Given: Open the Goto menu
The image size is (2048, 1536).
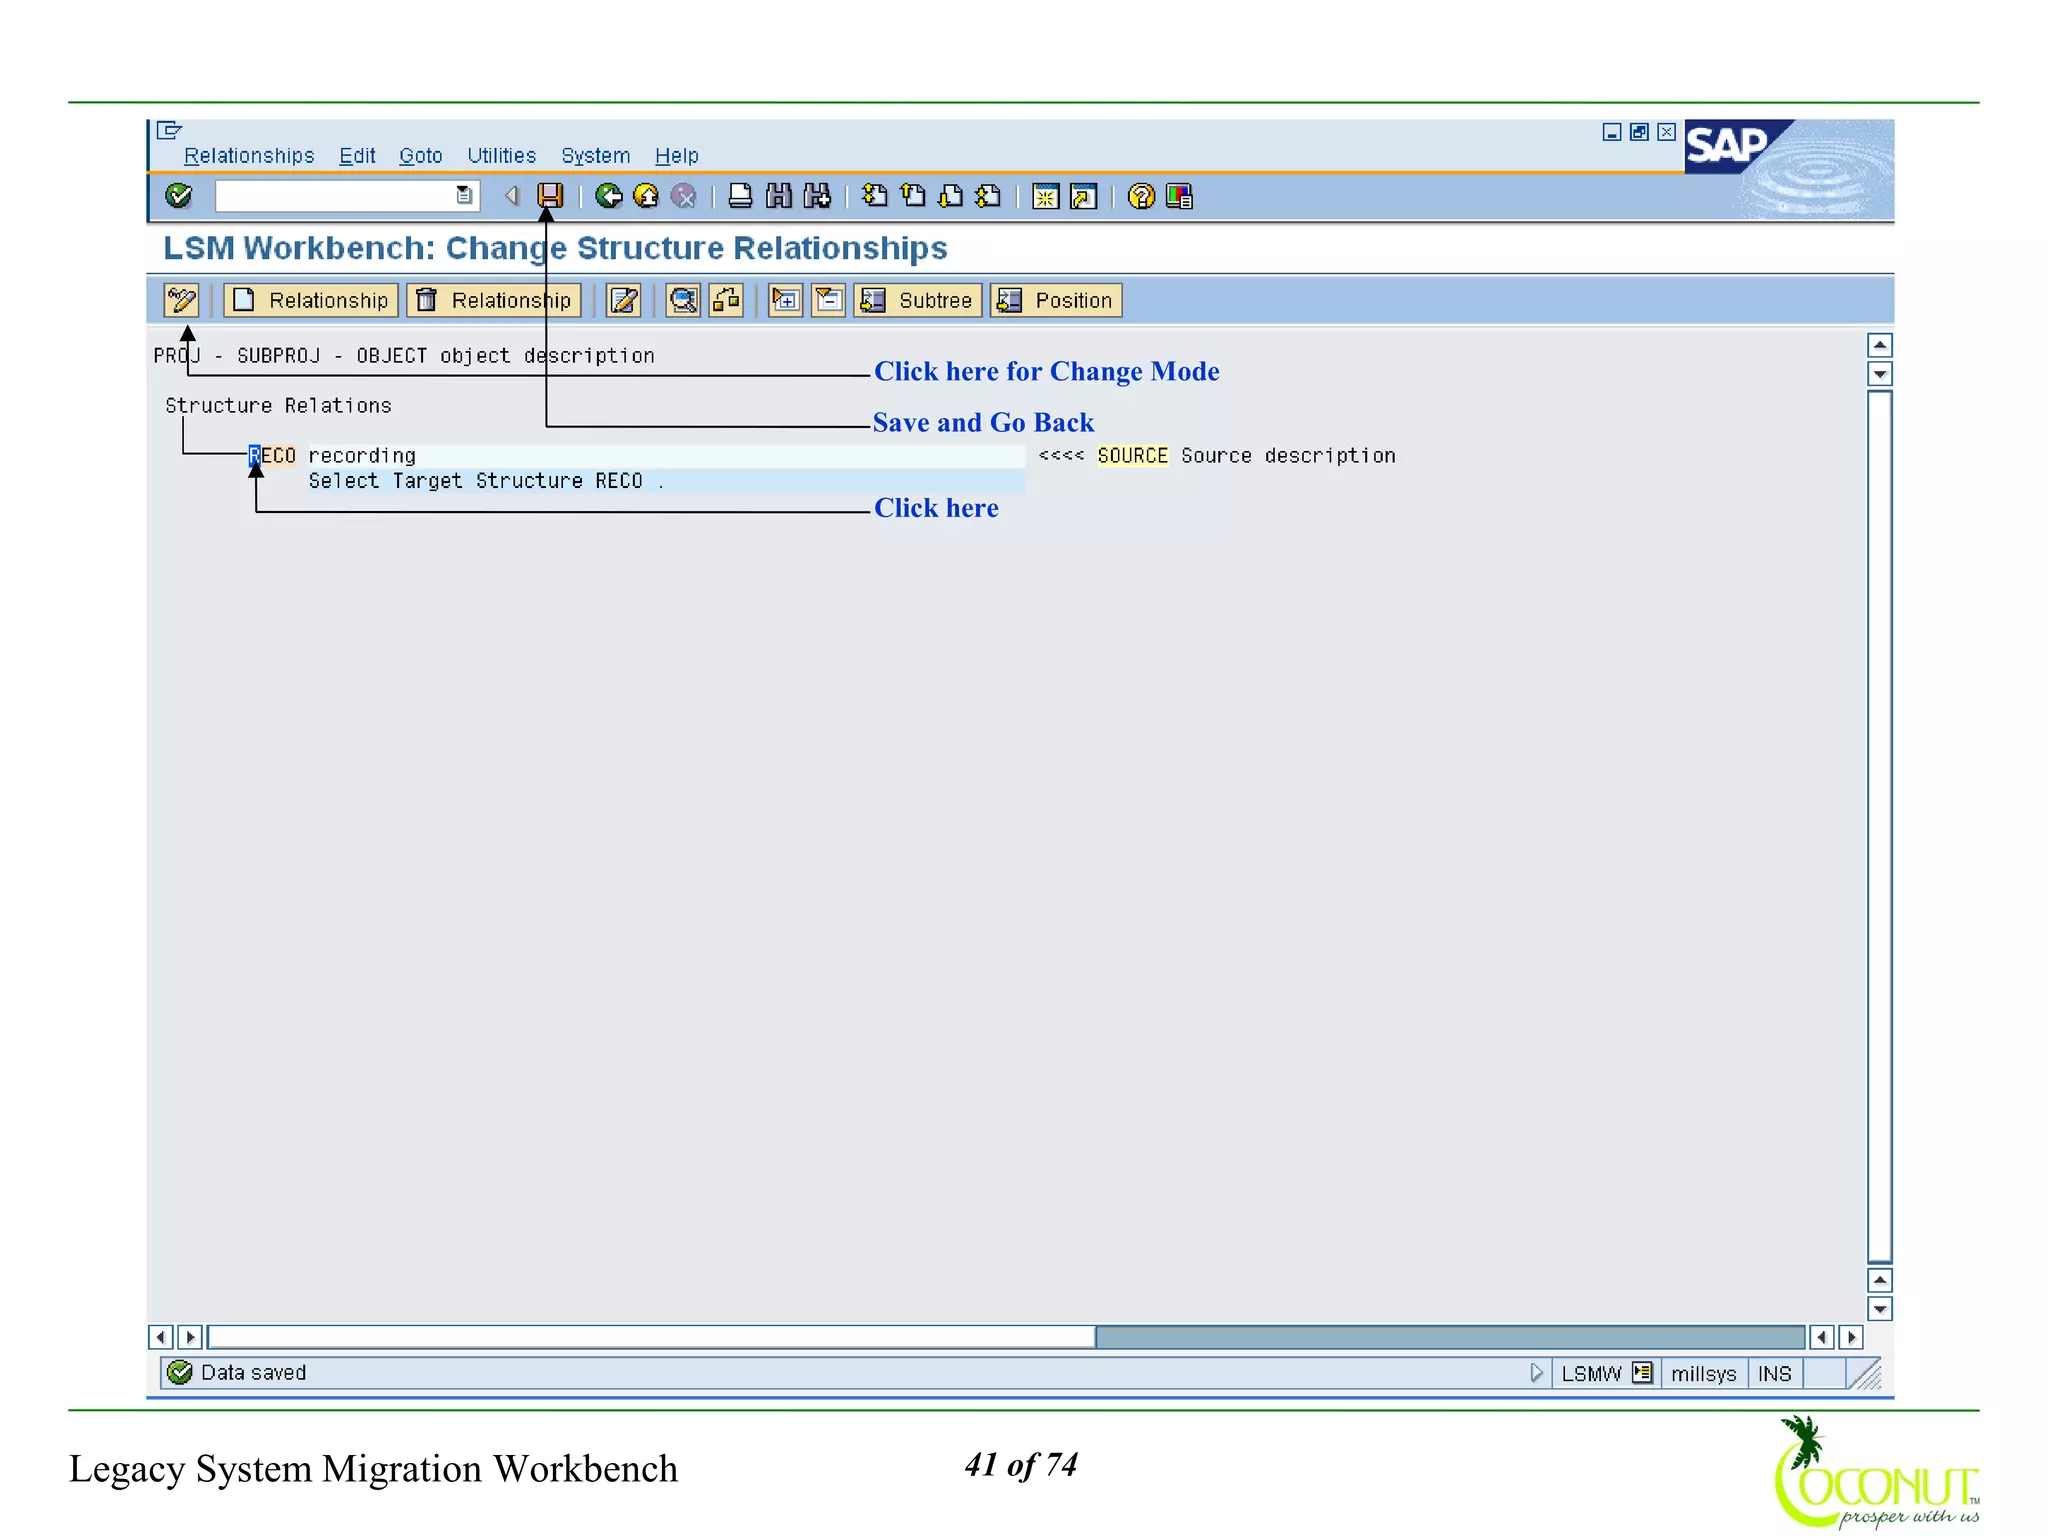Looking at the screenshot, I should [420, 156].
